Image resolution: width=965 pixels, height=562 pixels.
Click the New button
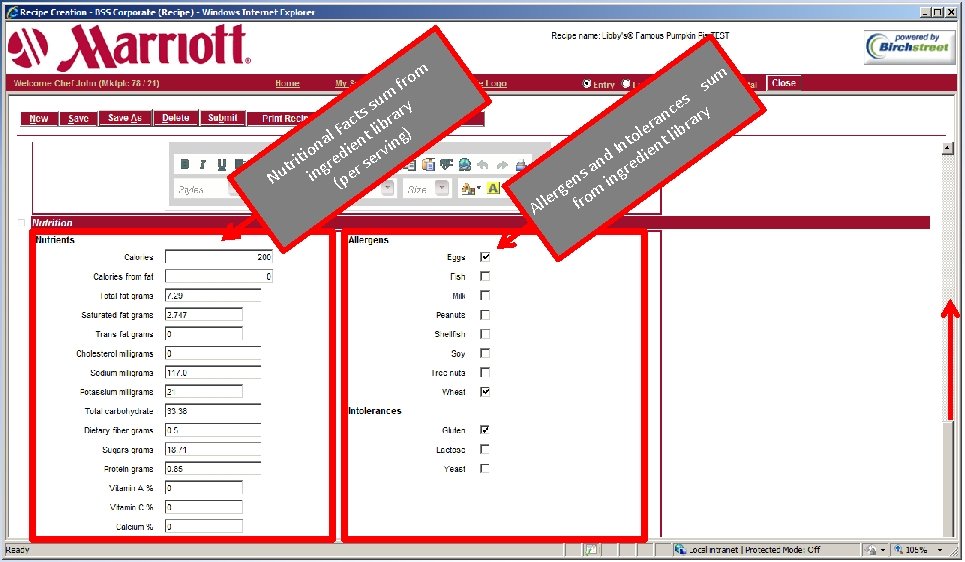pos(39,118)
